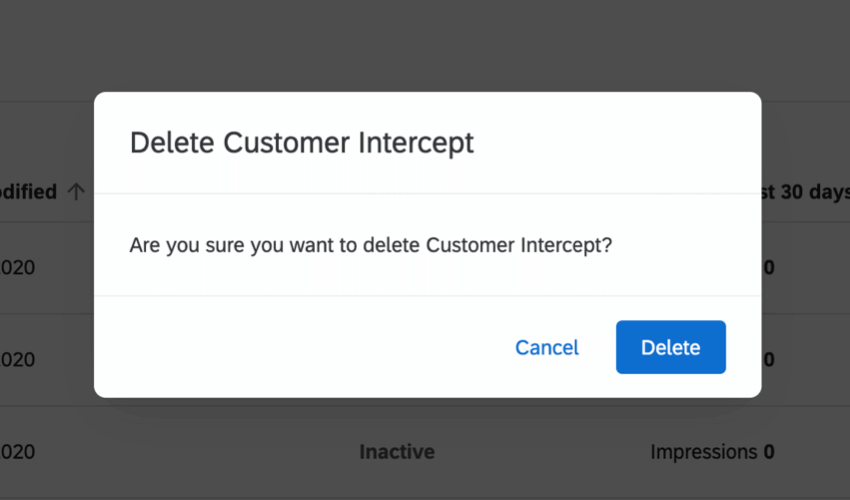Click the Impressions count 0 in bottom row

tap(769, 452)
